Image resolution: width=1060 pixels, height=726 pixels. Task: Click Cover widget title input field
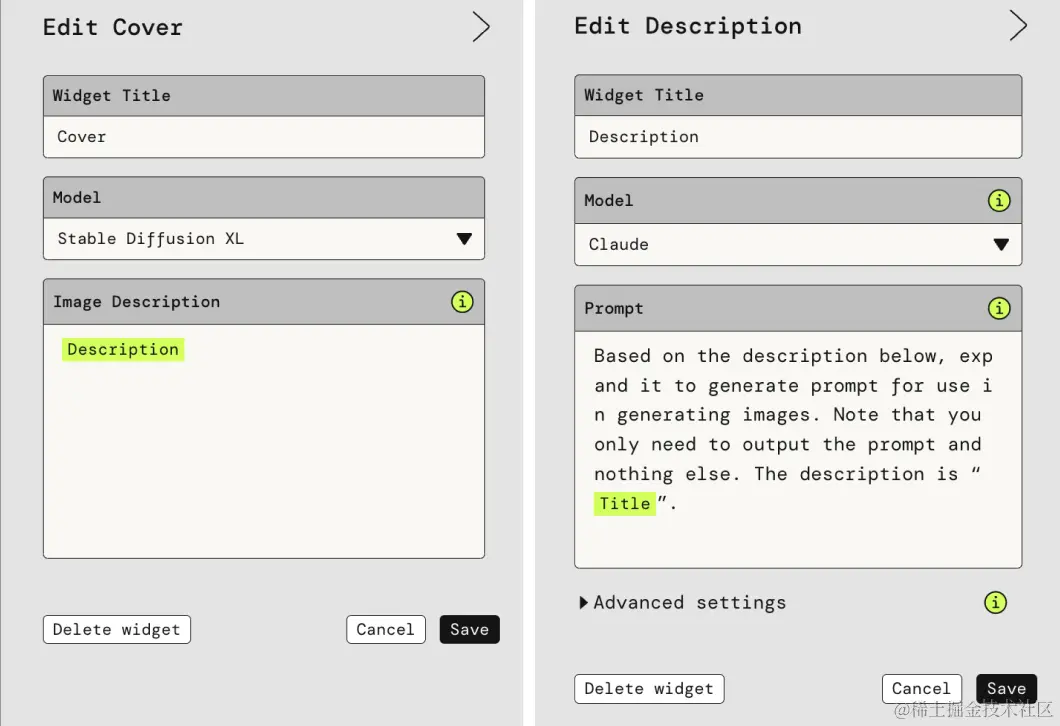[x=264, y=137]
